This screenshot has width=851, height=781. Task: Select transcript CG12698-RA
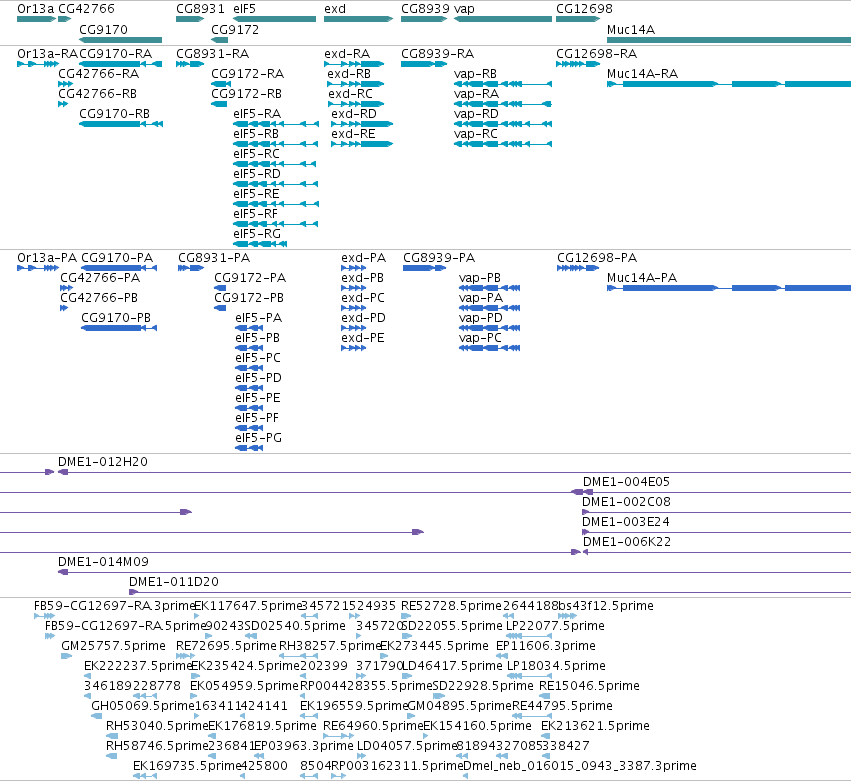[578, 64]
